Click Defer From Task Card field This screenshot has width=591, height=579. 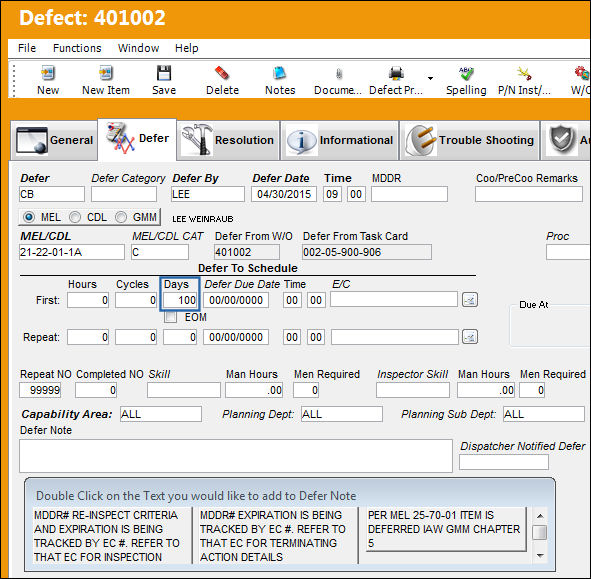click(367, 252)
